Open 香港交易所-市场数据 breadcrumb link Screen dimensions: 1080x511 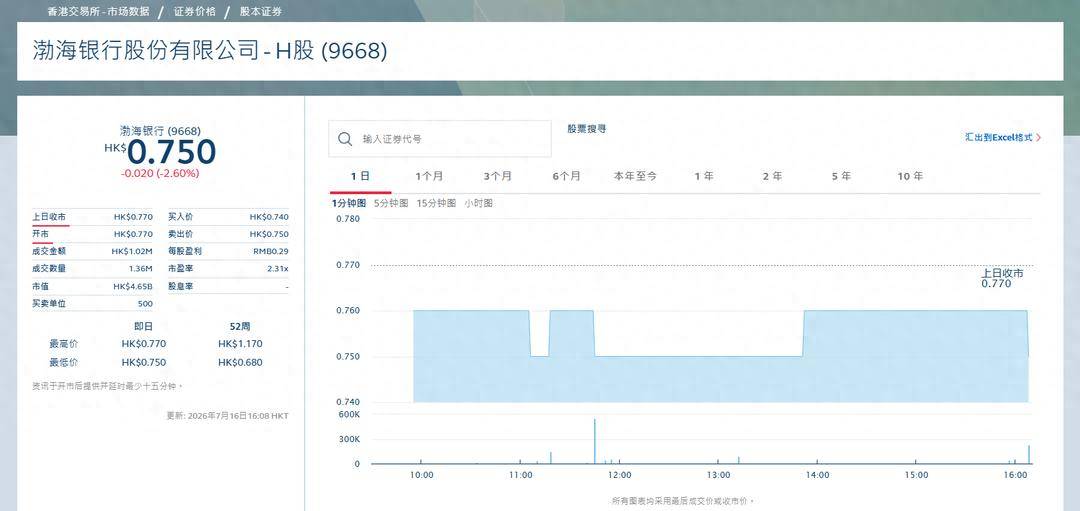tap(98, 12)
